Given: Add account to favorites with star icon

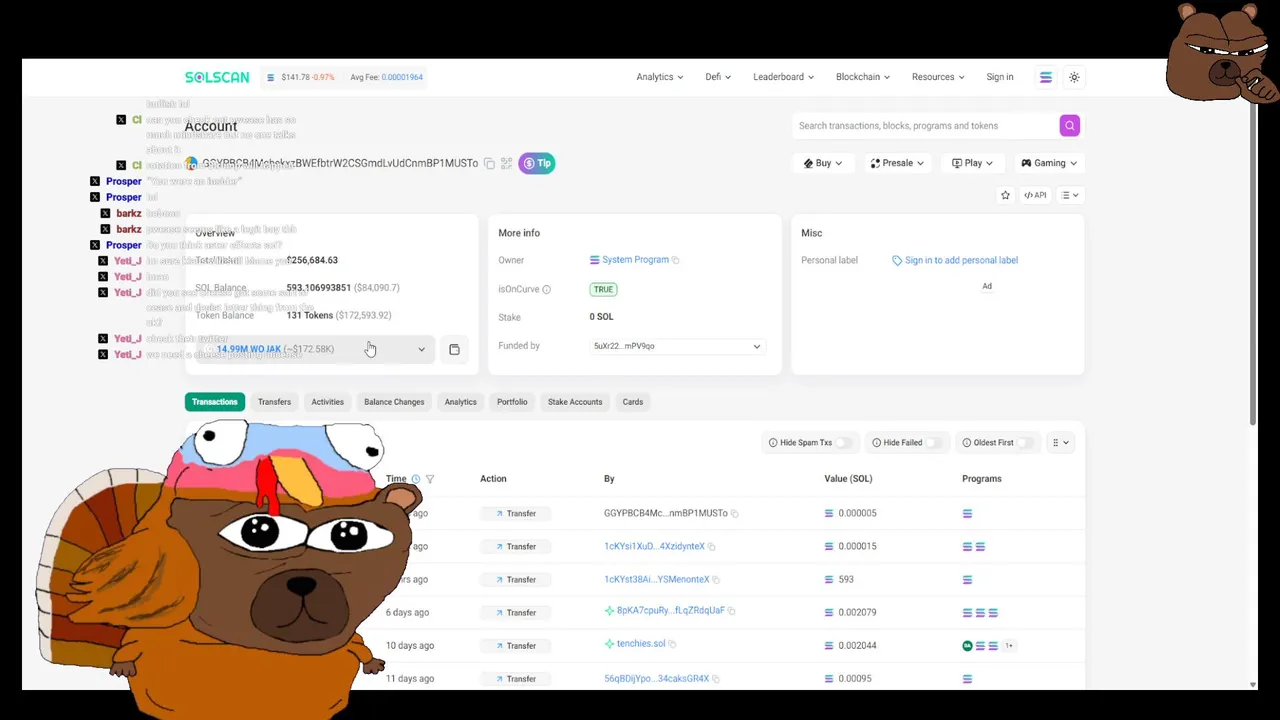Looking at the screenshot, I should click(1005, 195).
